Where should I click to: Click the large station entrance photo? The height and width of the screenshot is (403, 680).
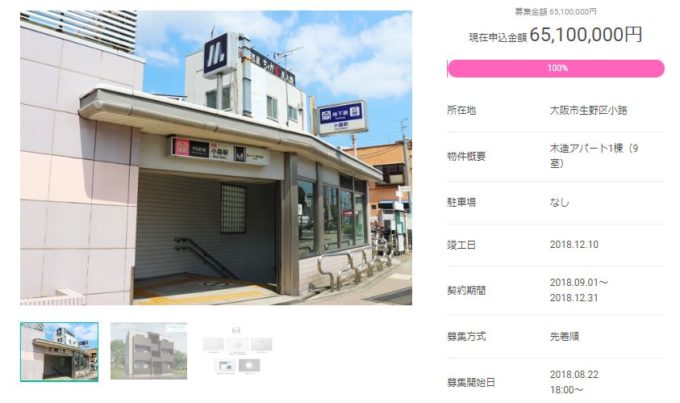click(x=216, y=158)
